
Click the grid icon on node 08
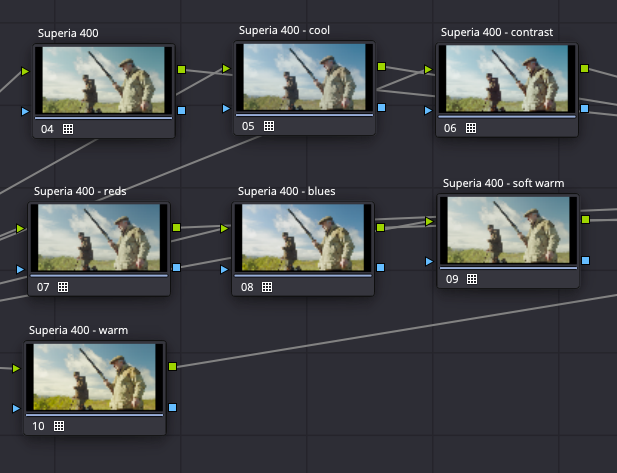[267, 287]
